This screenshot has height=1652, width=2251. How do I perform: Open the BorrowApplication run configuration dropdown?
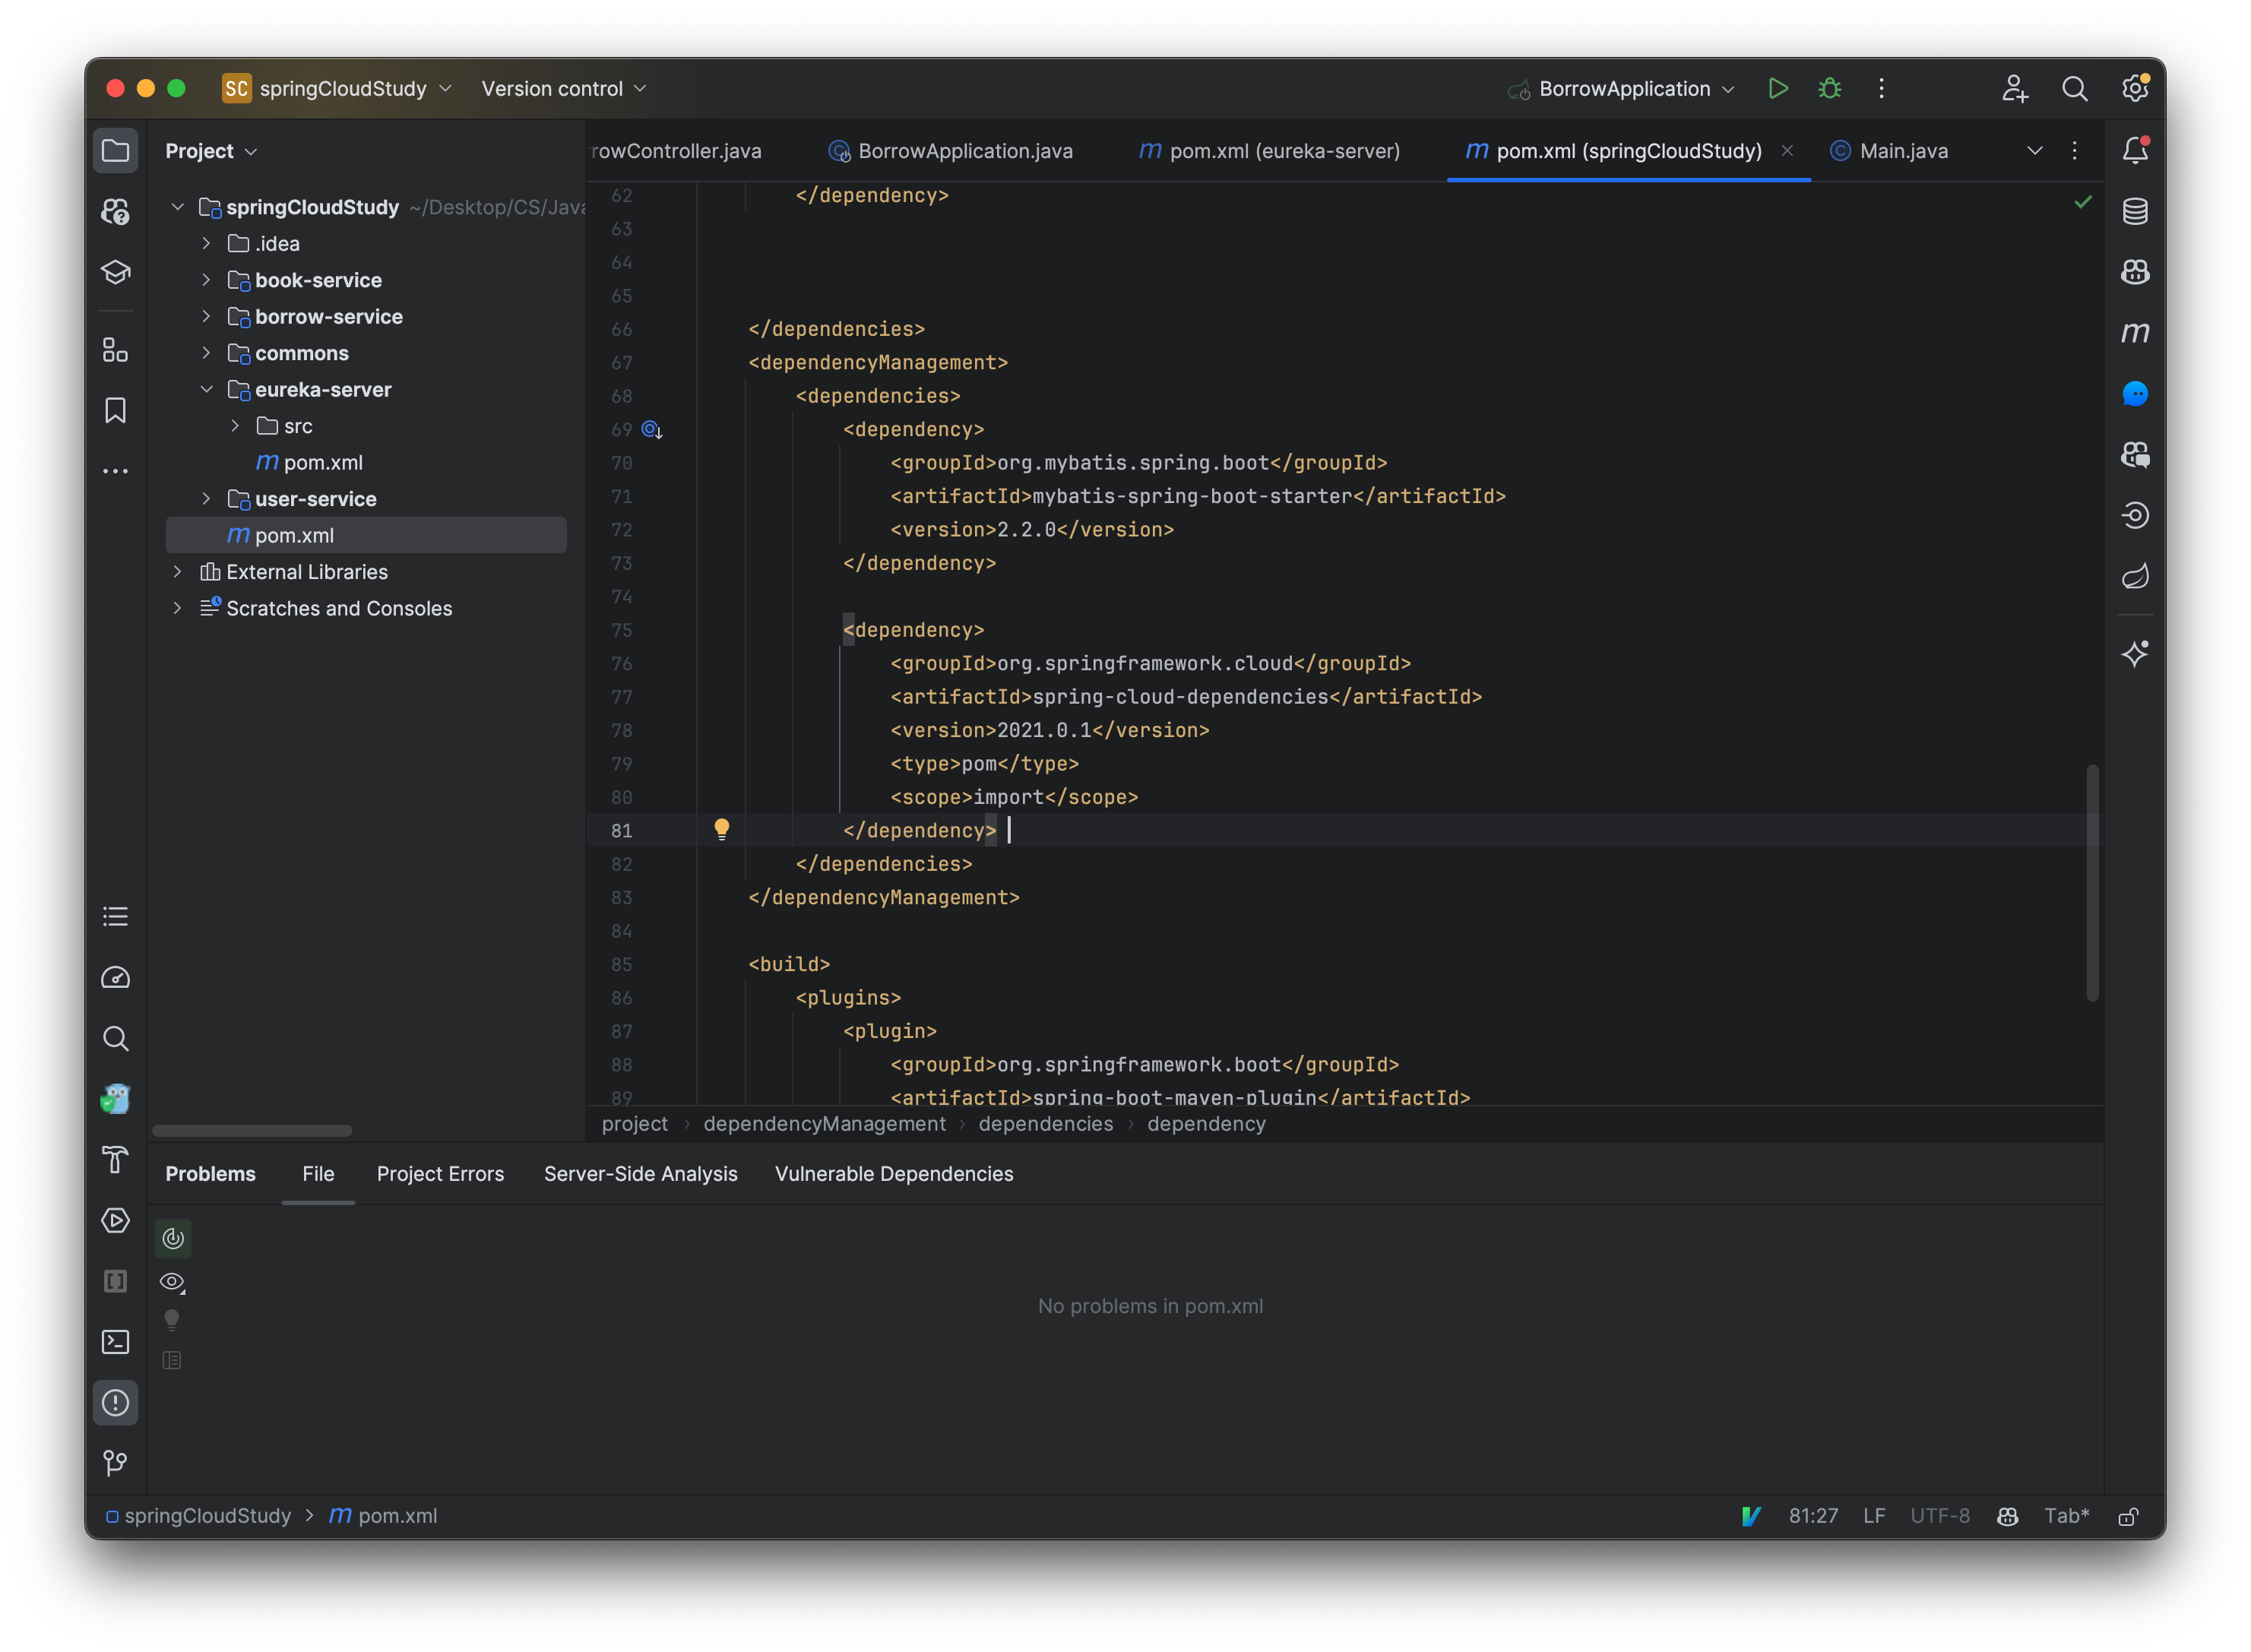(x=1729, y=88)
